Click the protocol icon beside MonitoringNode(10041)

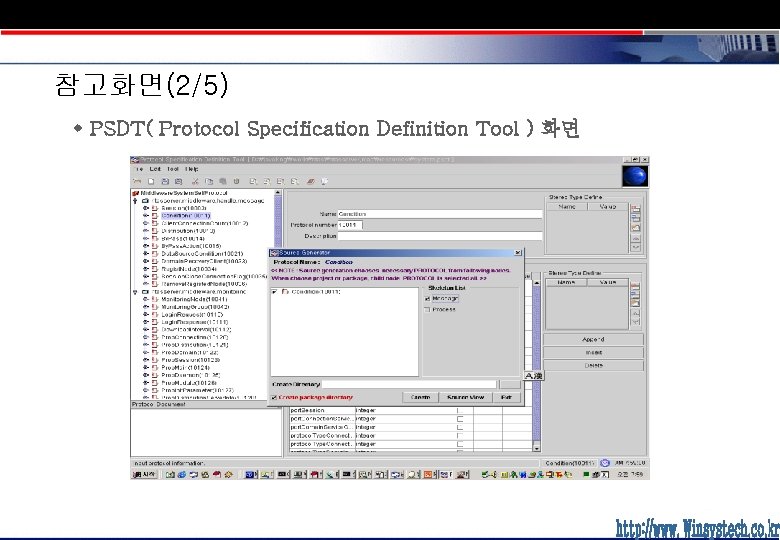tap(155, 299)
